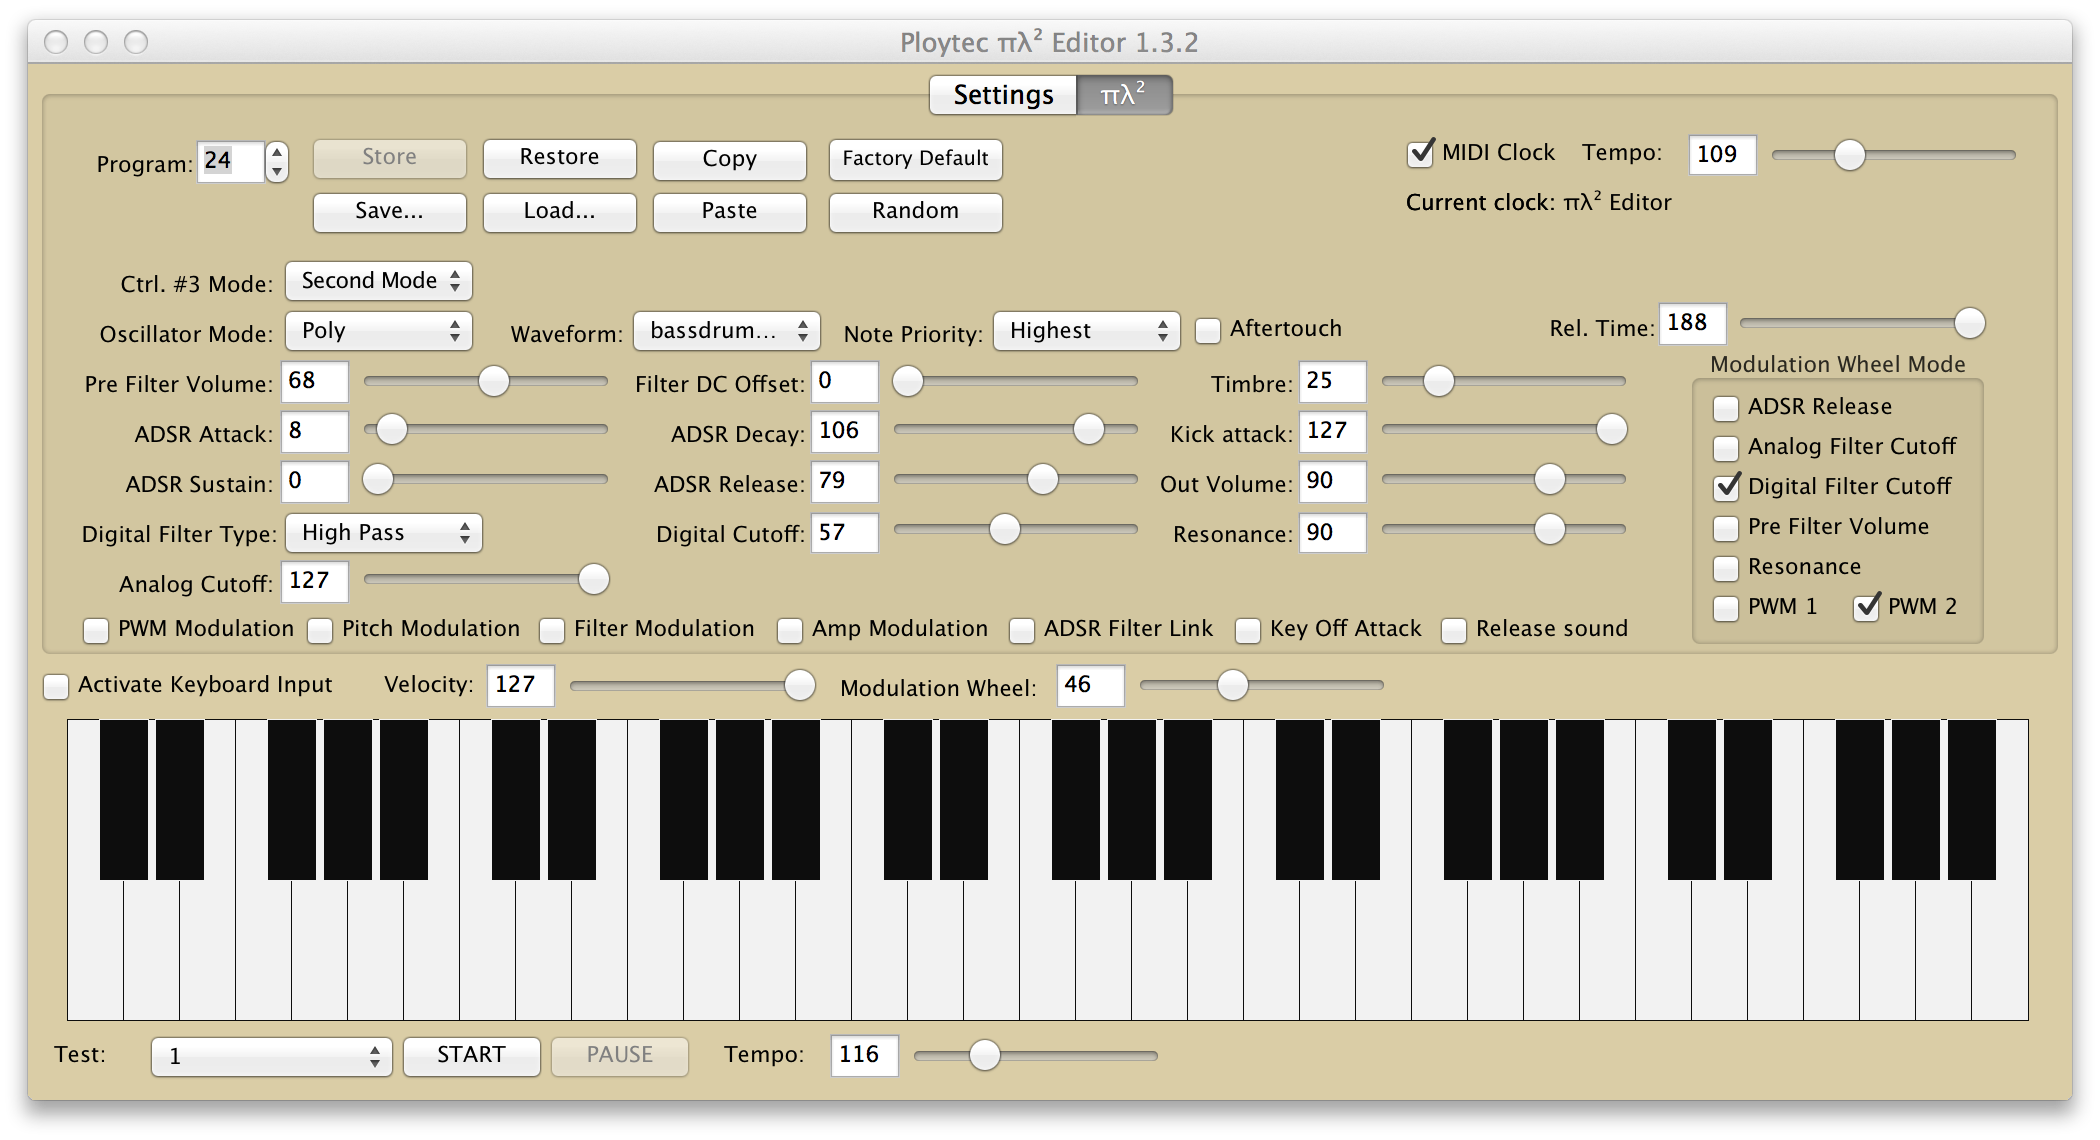This screenshot has width=2100, height=1140.
Task: Click the ADSR Decay value field
Action: coord(844,431)
